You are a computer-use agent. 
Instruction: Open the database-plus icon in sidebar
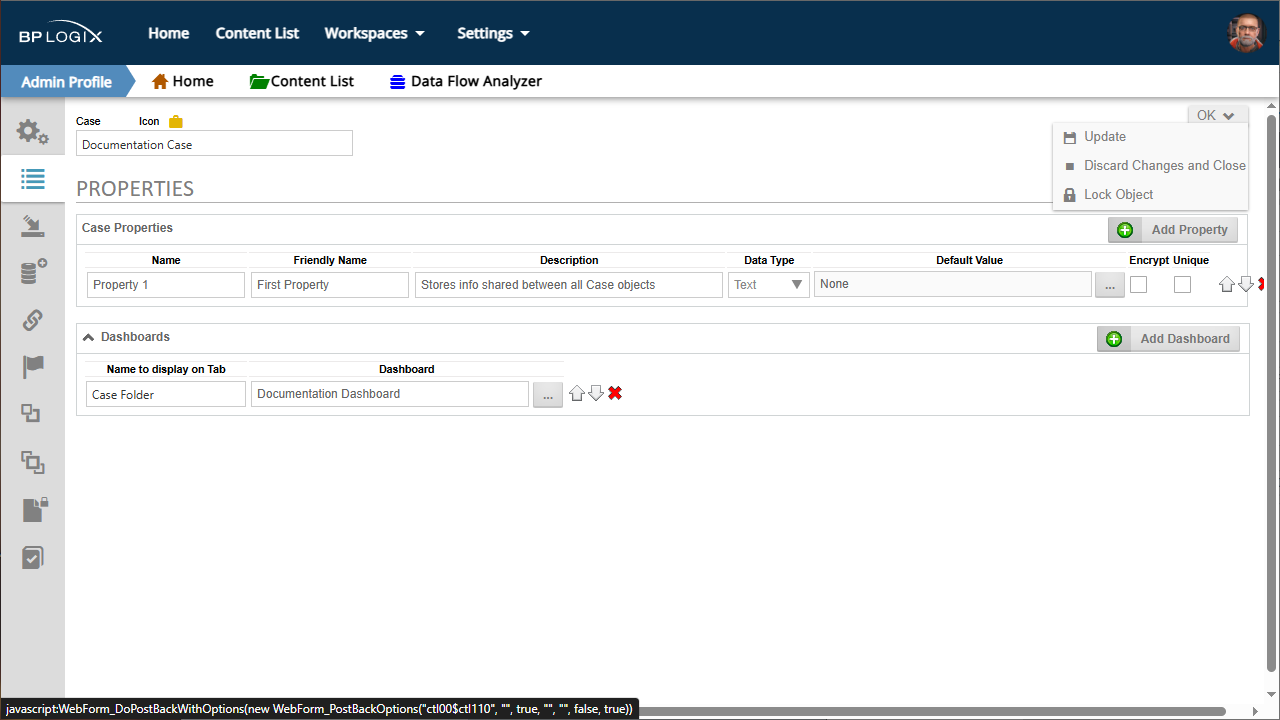click(32, 272)
